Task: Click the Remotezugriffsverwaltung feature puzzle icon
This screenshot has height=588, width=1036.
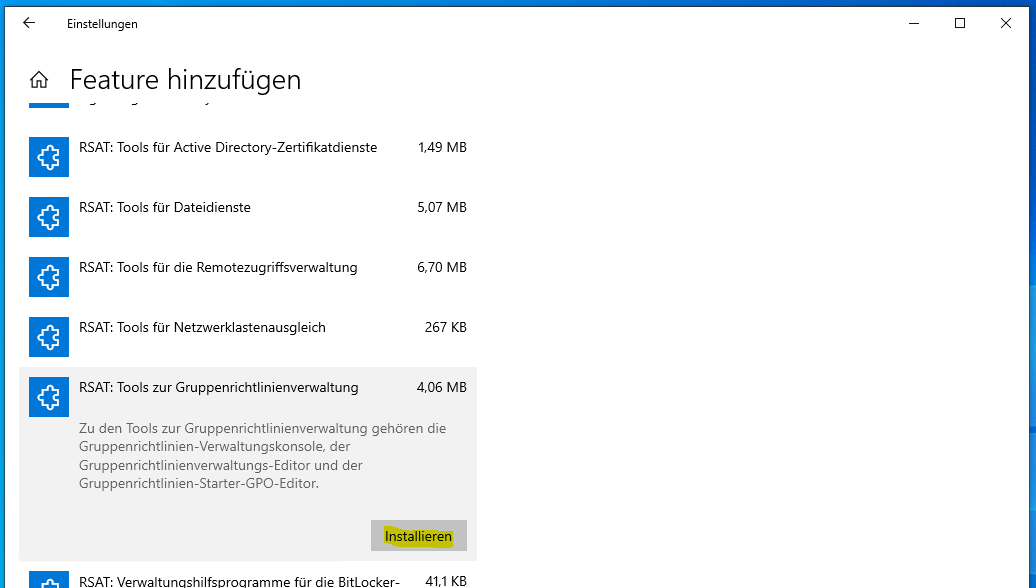Action: pos(49,277)
